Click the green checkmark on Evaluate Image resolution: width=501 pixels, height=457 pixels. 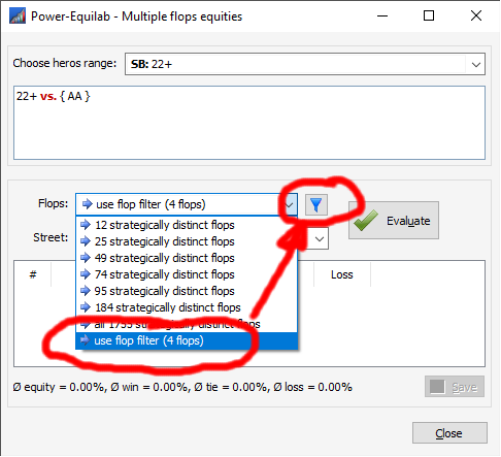(365, 220)
